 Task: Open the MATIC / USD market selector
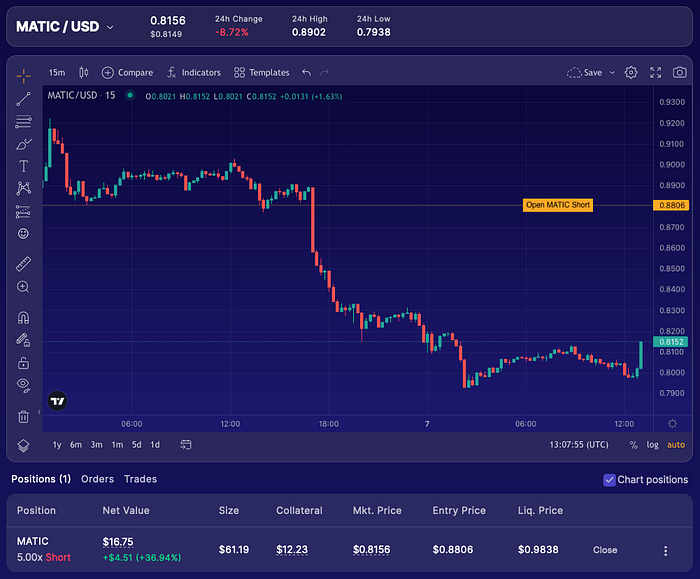click(x=65, y=27)
